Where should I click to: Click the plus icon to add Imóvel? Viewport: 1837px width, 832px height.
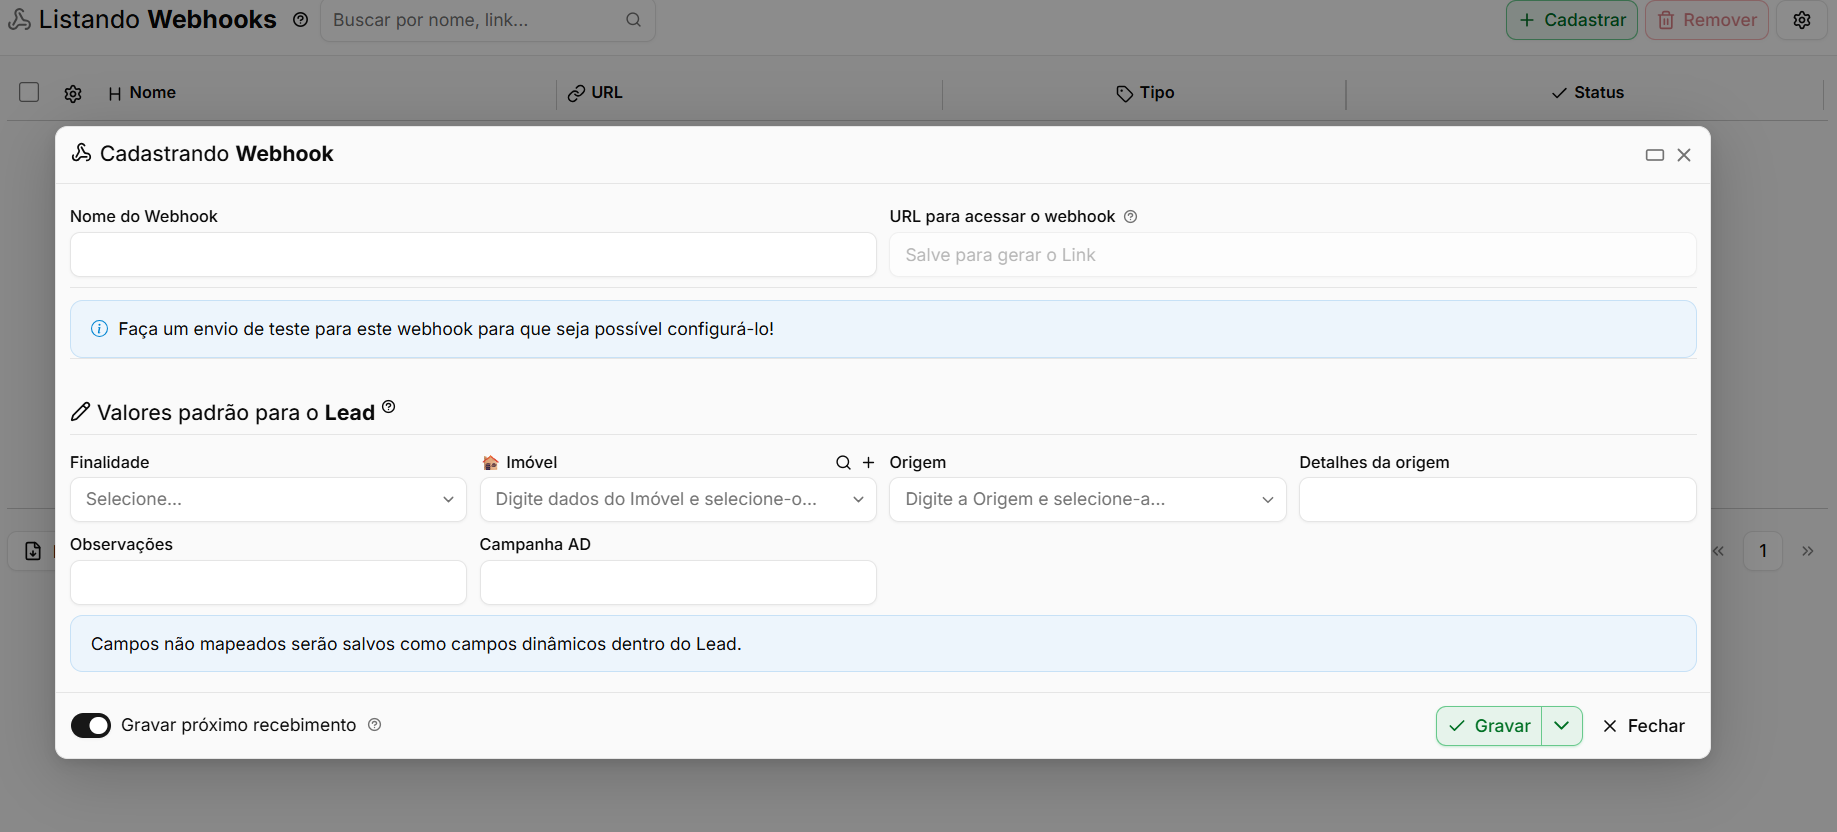[x=868, y=462]
